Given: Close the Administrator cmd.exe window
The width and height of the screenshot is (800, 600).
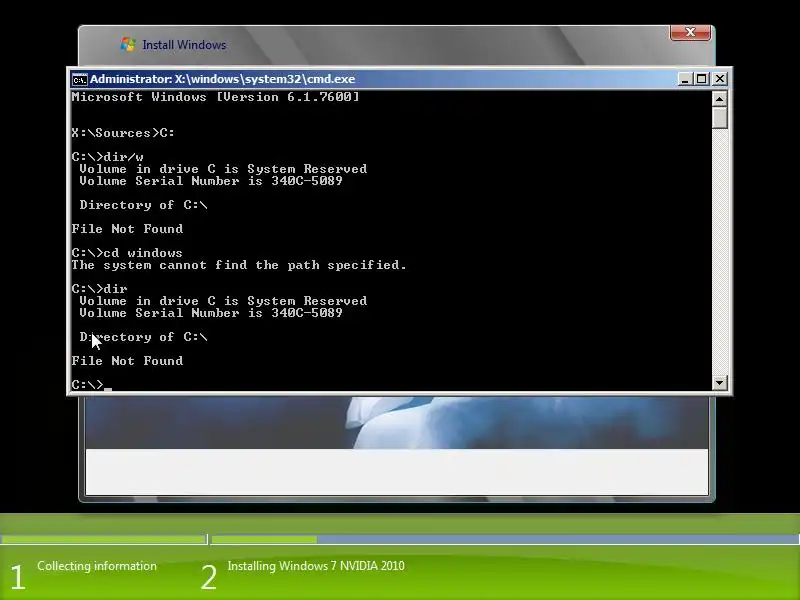Looking at the screenshot, I should pos(719,79).
